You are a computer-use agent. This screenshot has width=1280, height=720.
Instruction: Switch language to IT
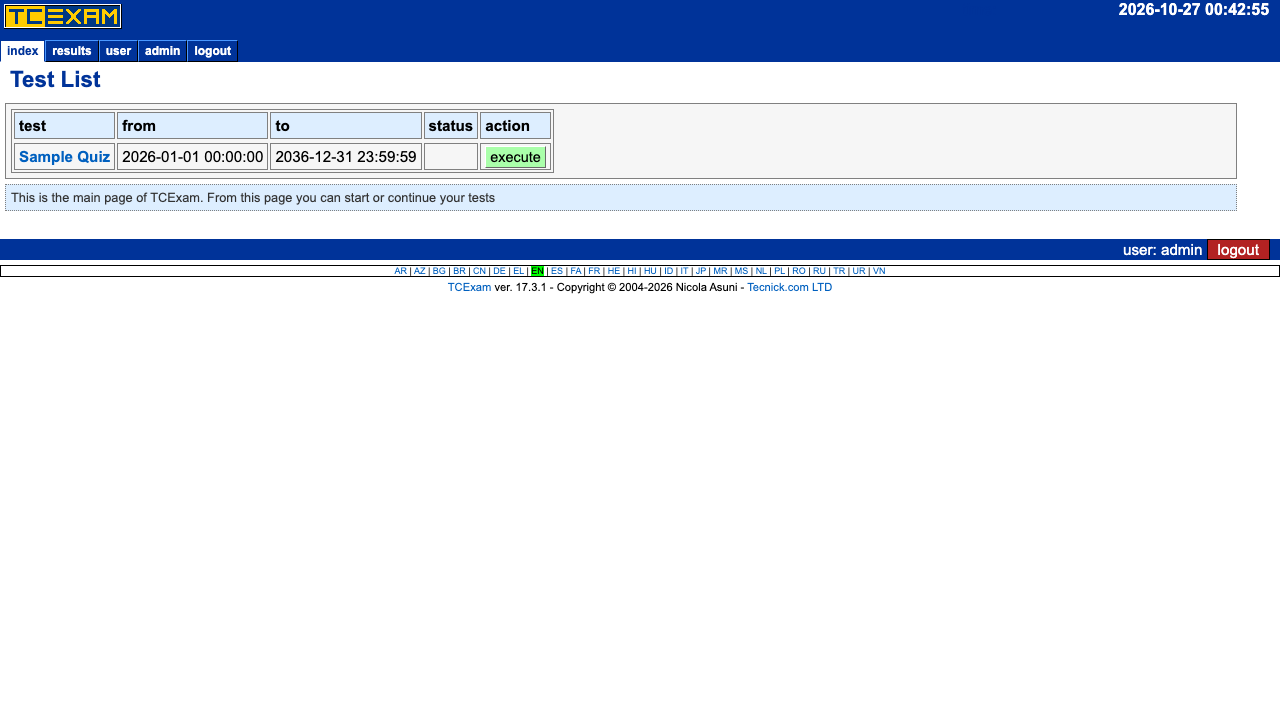click(x=684, y=271)
